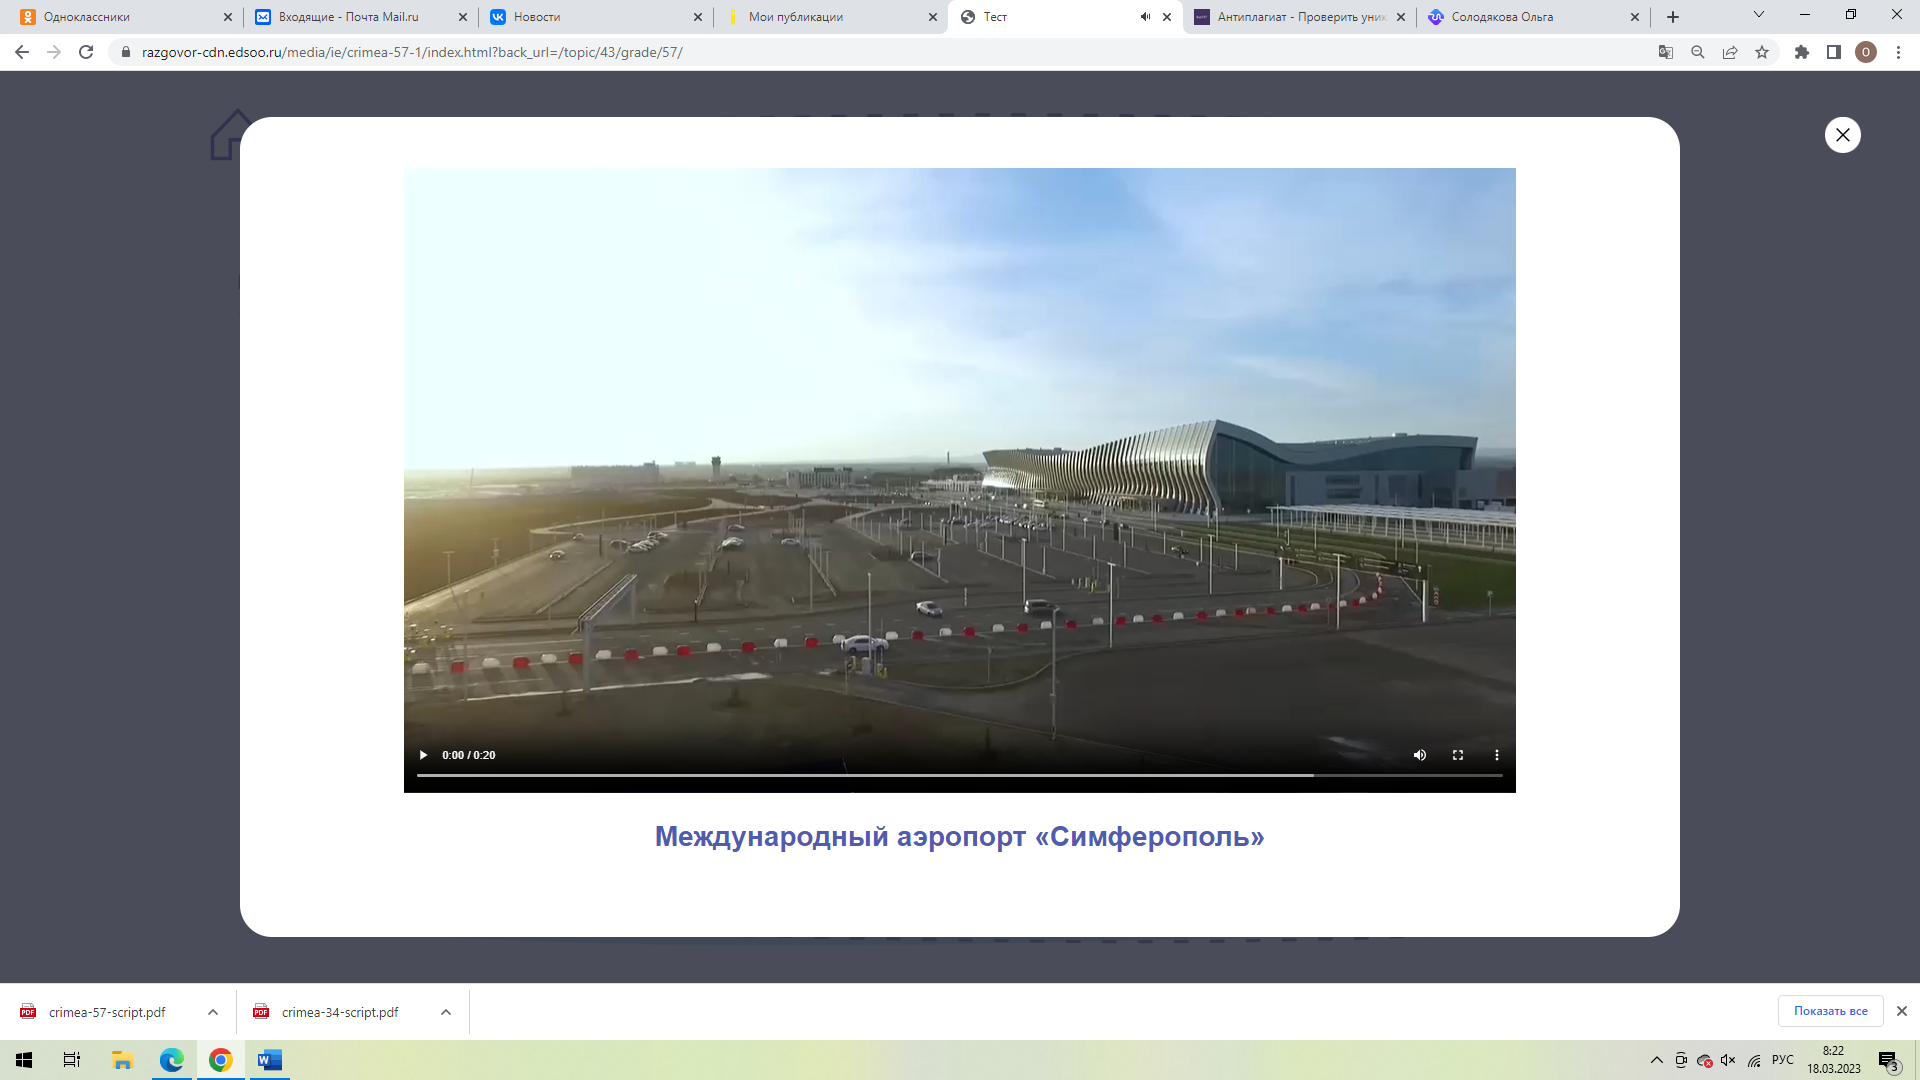Open the zoom magnifier icon
Image resolution: width=1920 pixels, height=1080 pixels.
[1698, 52]
